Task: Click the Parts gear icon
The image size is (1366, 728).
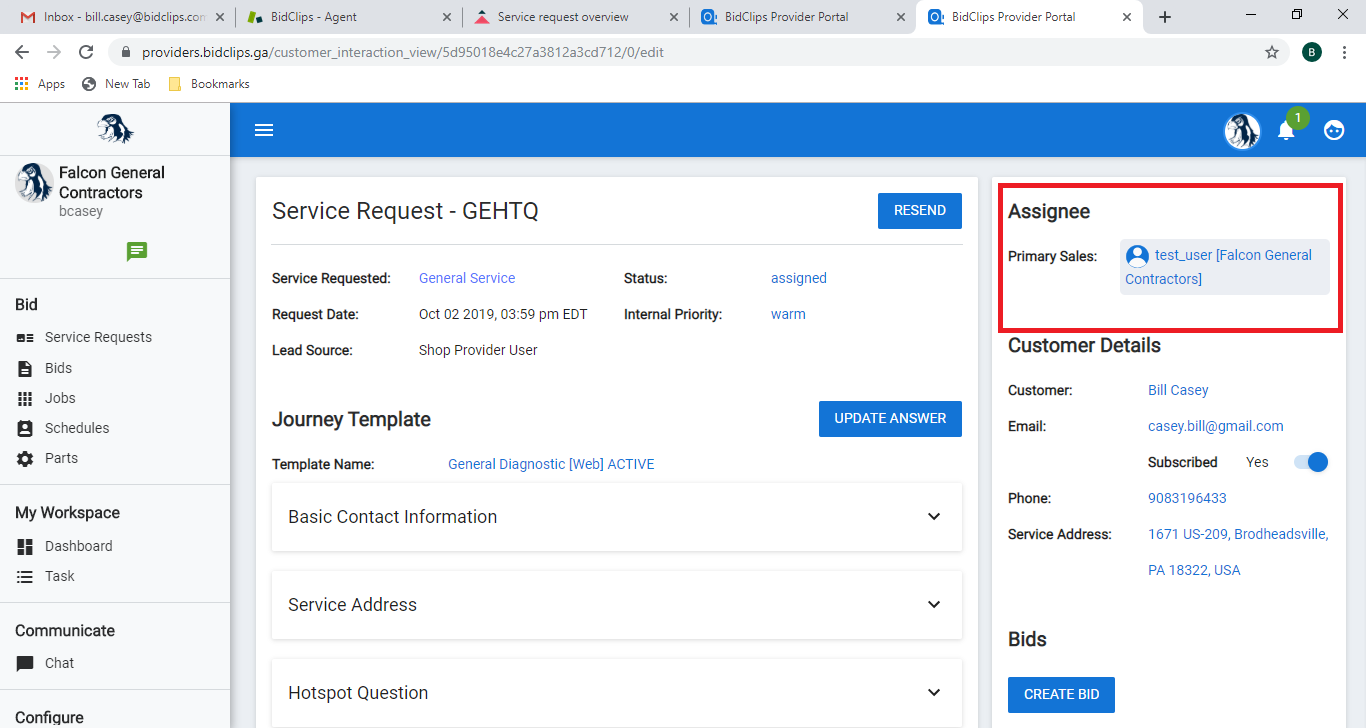Action: pyautogui.click(x=25, y=458)
